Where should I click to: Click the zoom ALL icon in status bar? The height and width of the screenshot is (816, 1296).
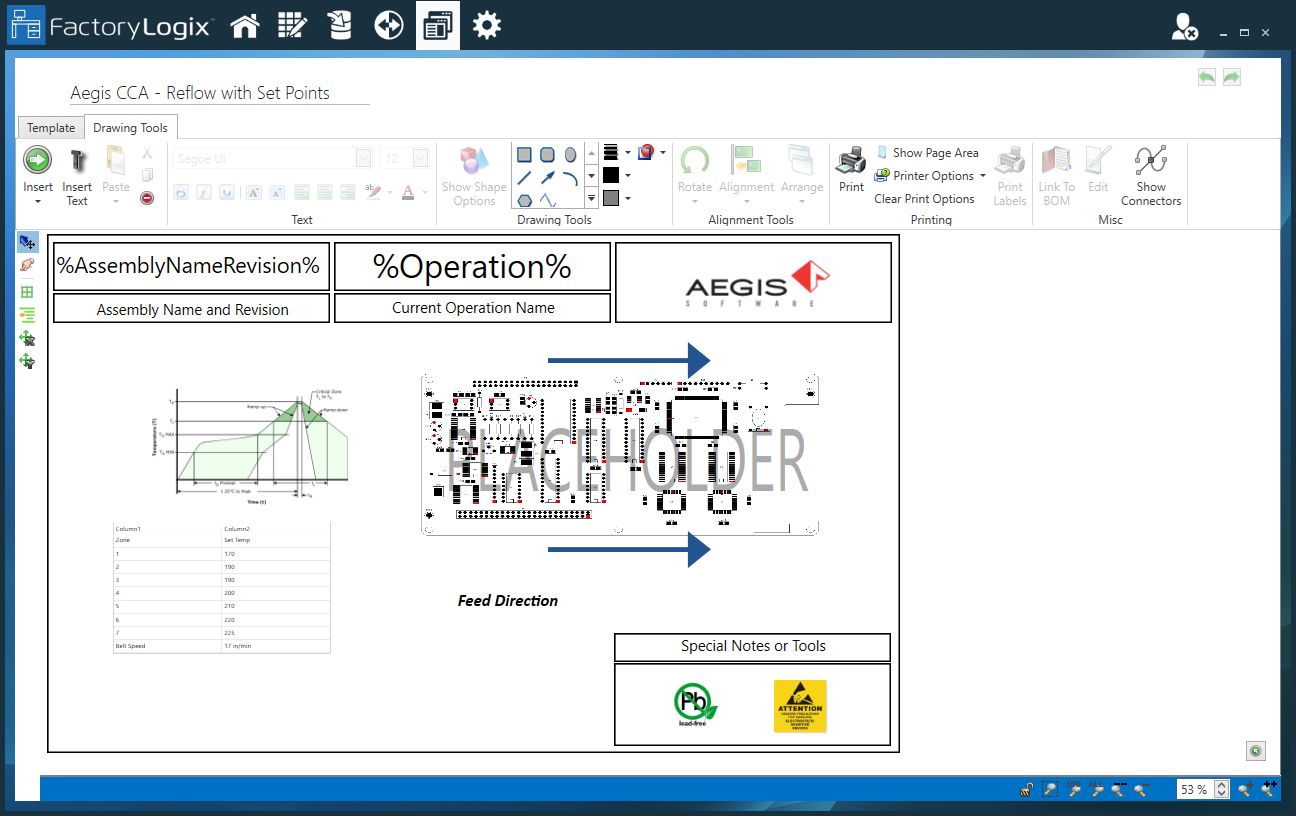coord(1096,789)
